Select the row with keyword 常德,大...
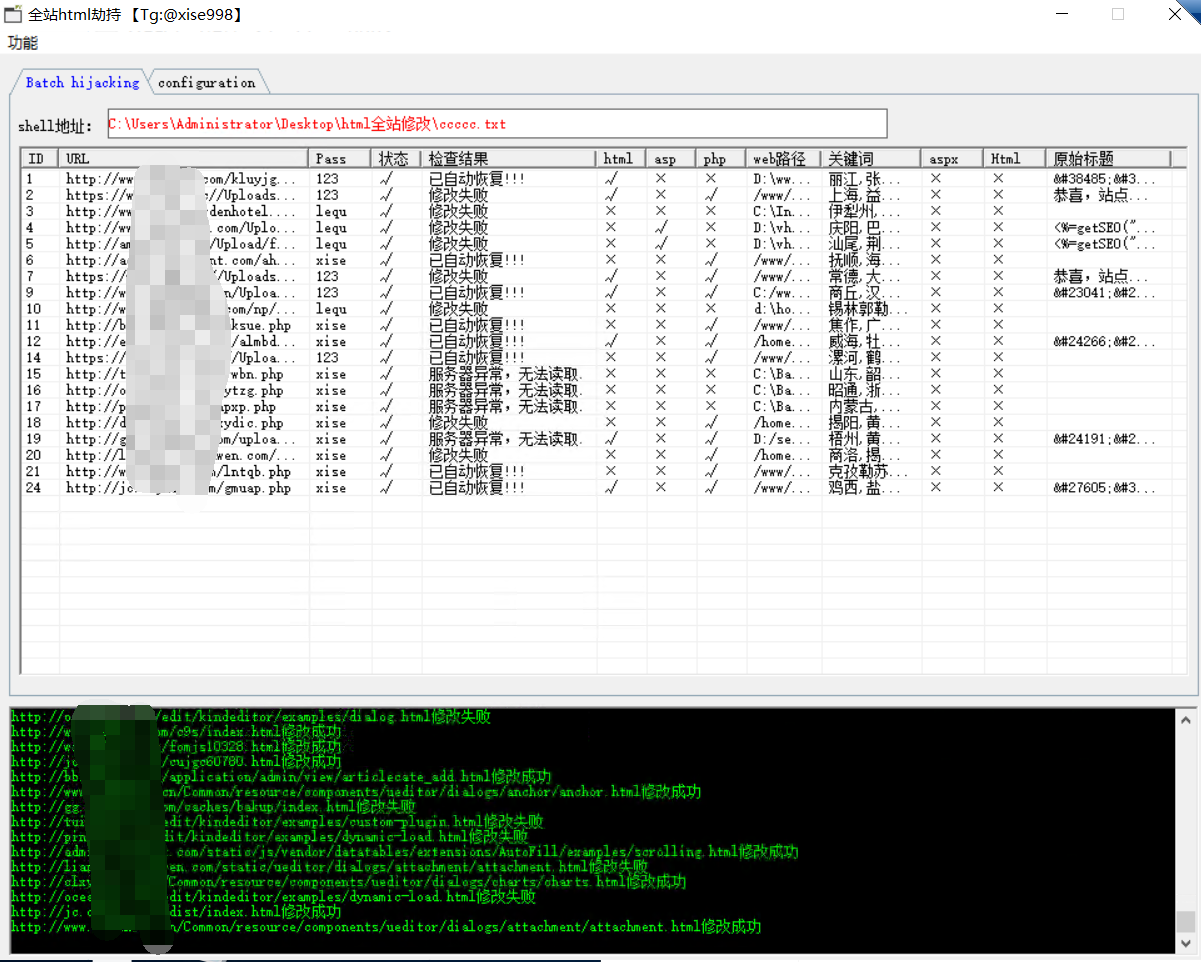 [x=603, y=276]
